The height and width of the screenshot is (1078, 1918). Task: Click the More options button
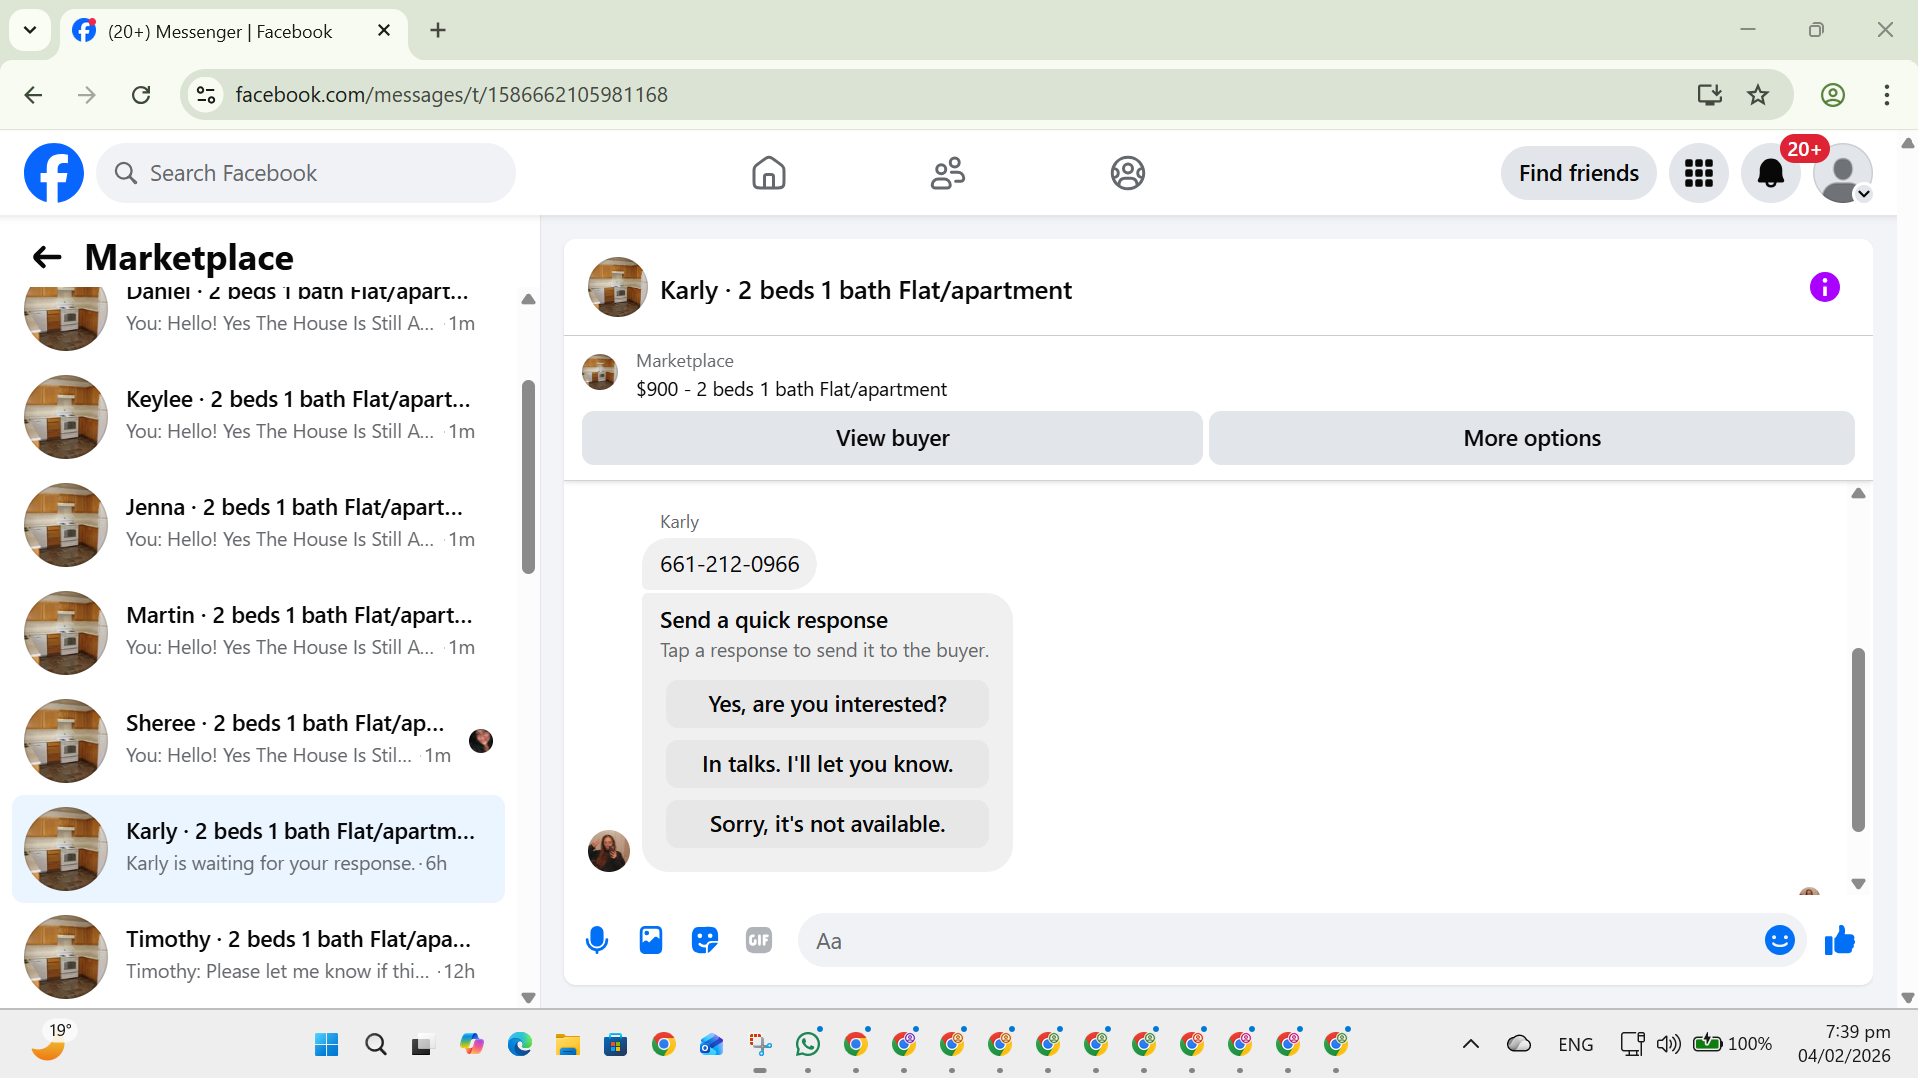pyautogui.click(x=1531, y=438)
